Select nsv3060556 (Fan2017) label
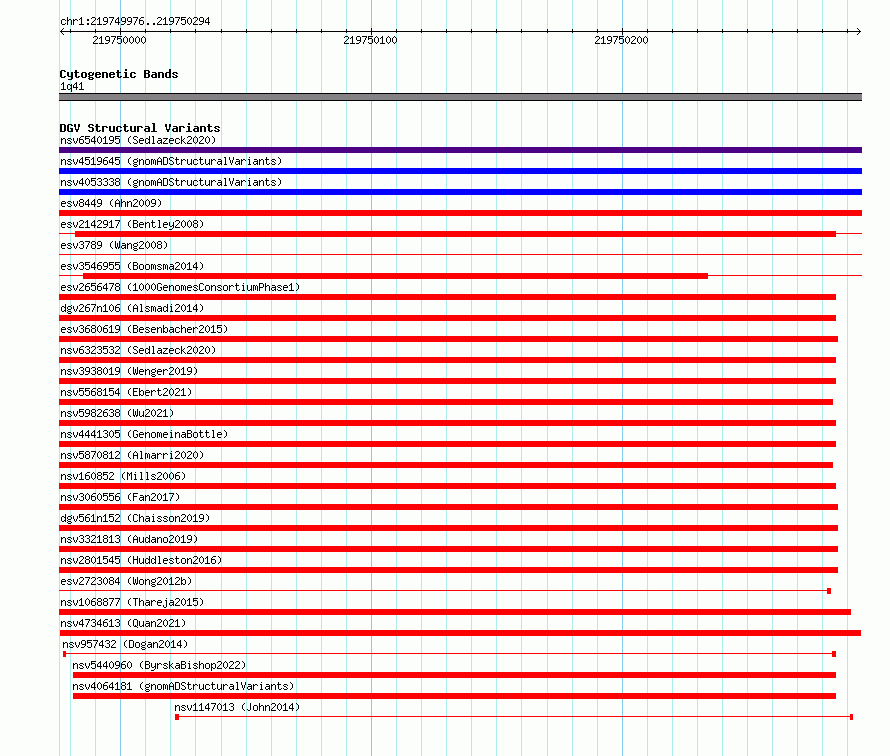Screen dimensions: 890x756 (x=120, y=497)
